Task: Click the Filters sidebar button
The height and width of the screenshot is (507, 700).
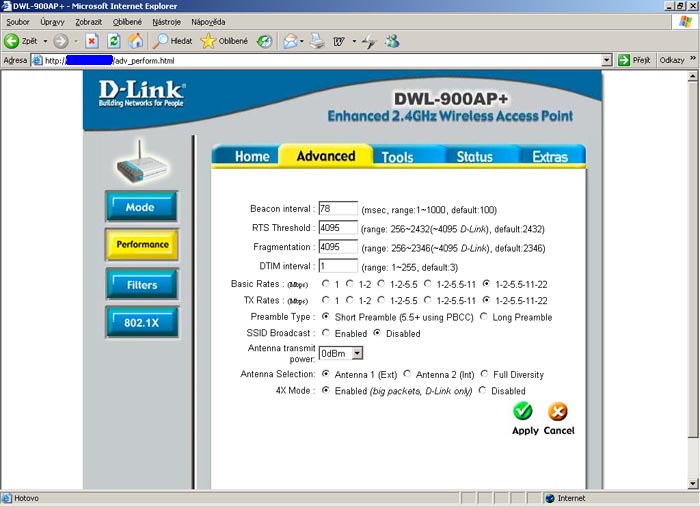Action: click(x=142, y=284)
